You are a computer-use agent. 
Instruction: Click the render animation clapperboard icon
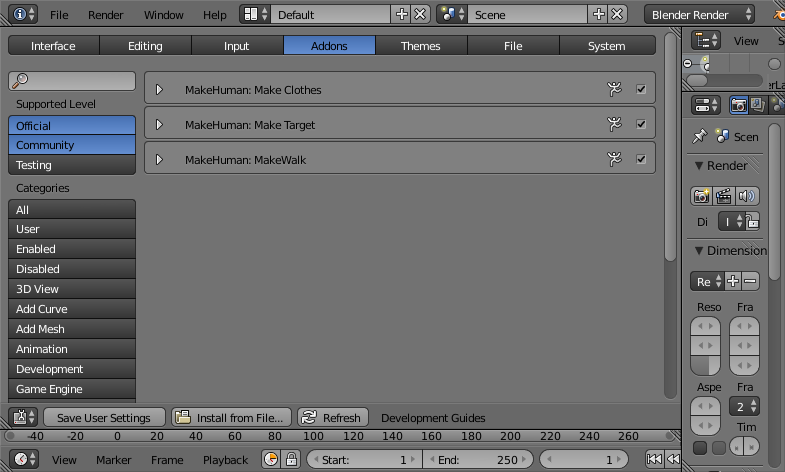coord(723,196)
